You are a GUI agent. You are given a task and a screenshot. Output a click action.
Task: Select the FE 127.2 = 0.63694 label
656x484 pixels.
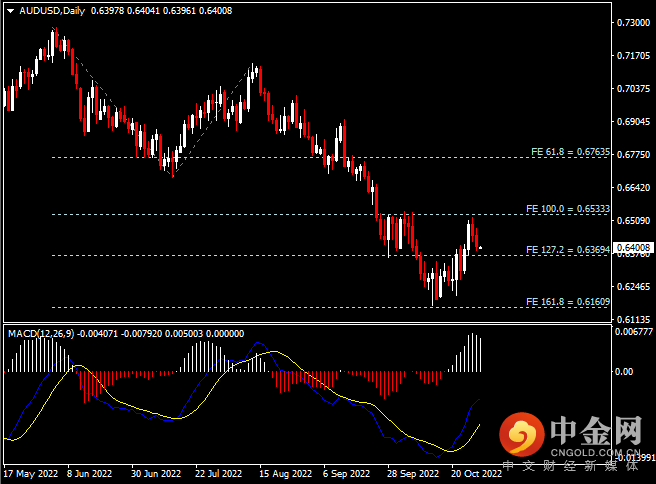[568, 250]
